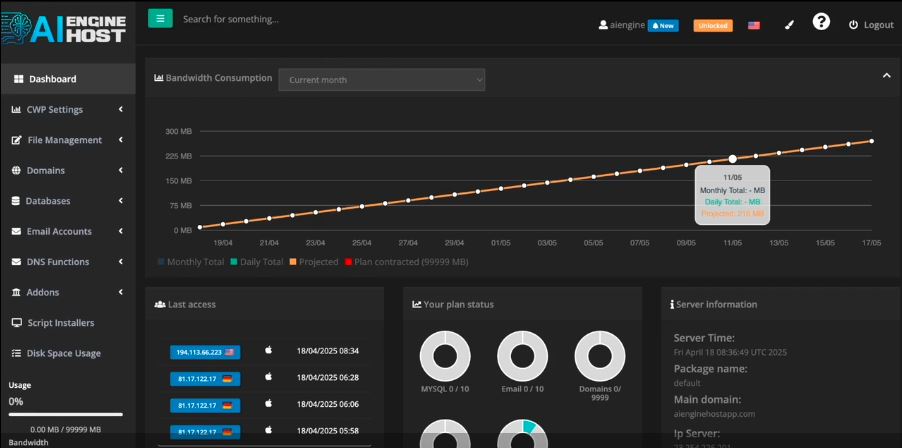Click the Search for something field
The width and height of the screenshot is (902, 448).
pyautogui.click(x=231, y=19)
